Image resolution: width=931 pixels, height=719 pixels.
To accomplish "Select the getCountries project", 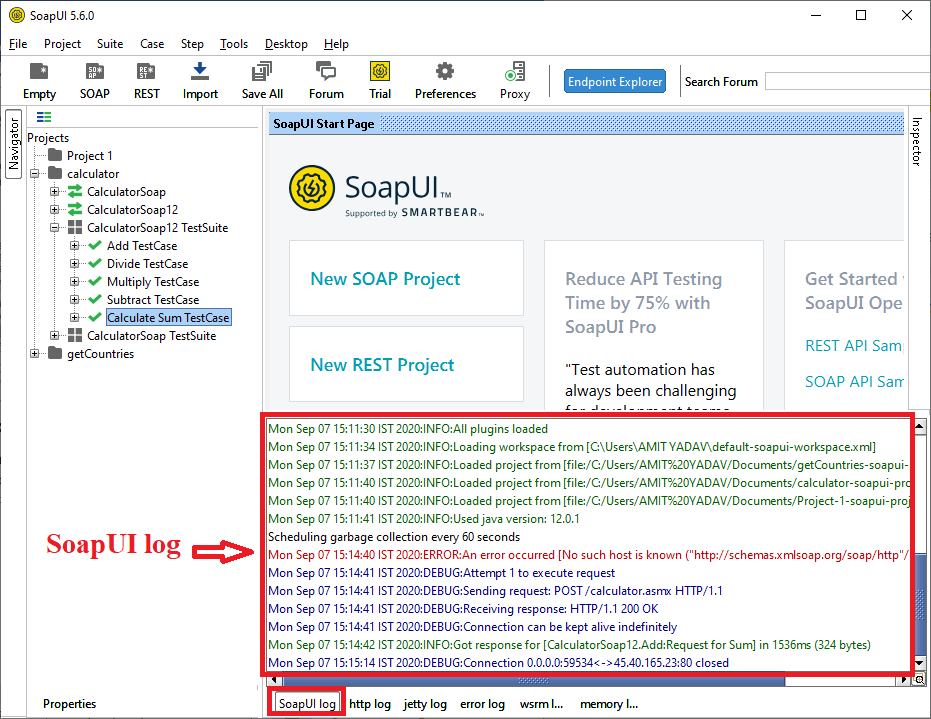I will [x=100, y=354].
